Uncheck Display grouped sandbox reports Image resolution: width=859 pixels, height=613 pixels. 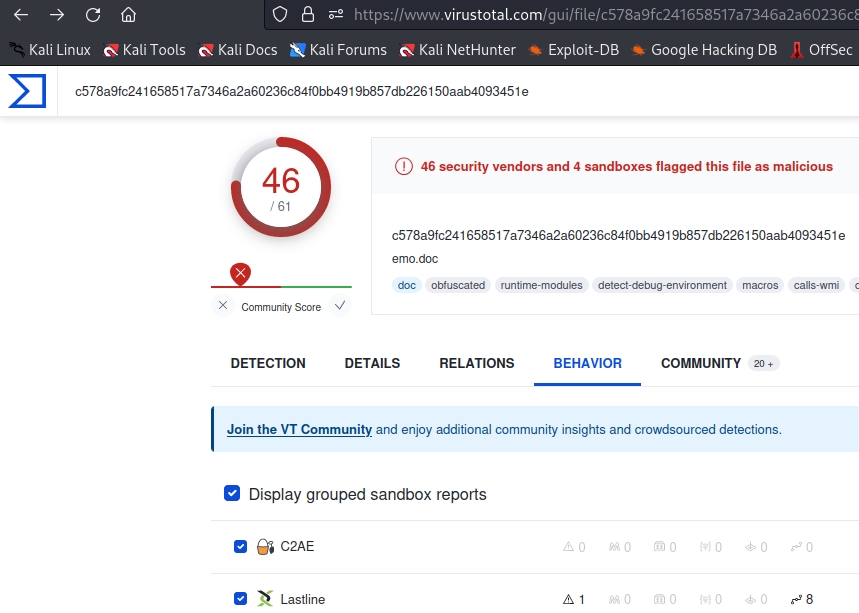(232, 494)
